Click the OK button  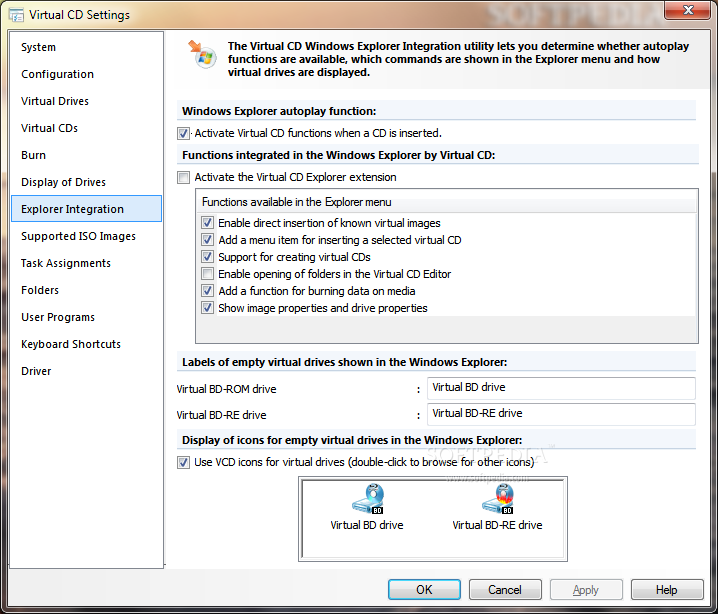[x=424, y=590]
